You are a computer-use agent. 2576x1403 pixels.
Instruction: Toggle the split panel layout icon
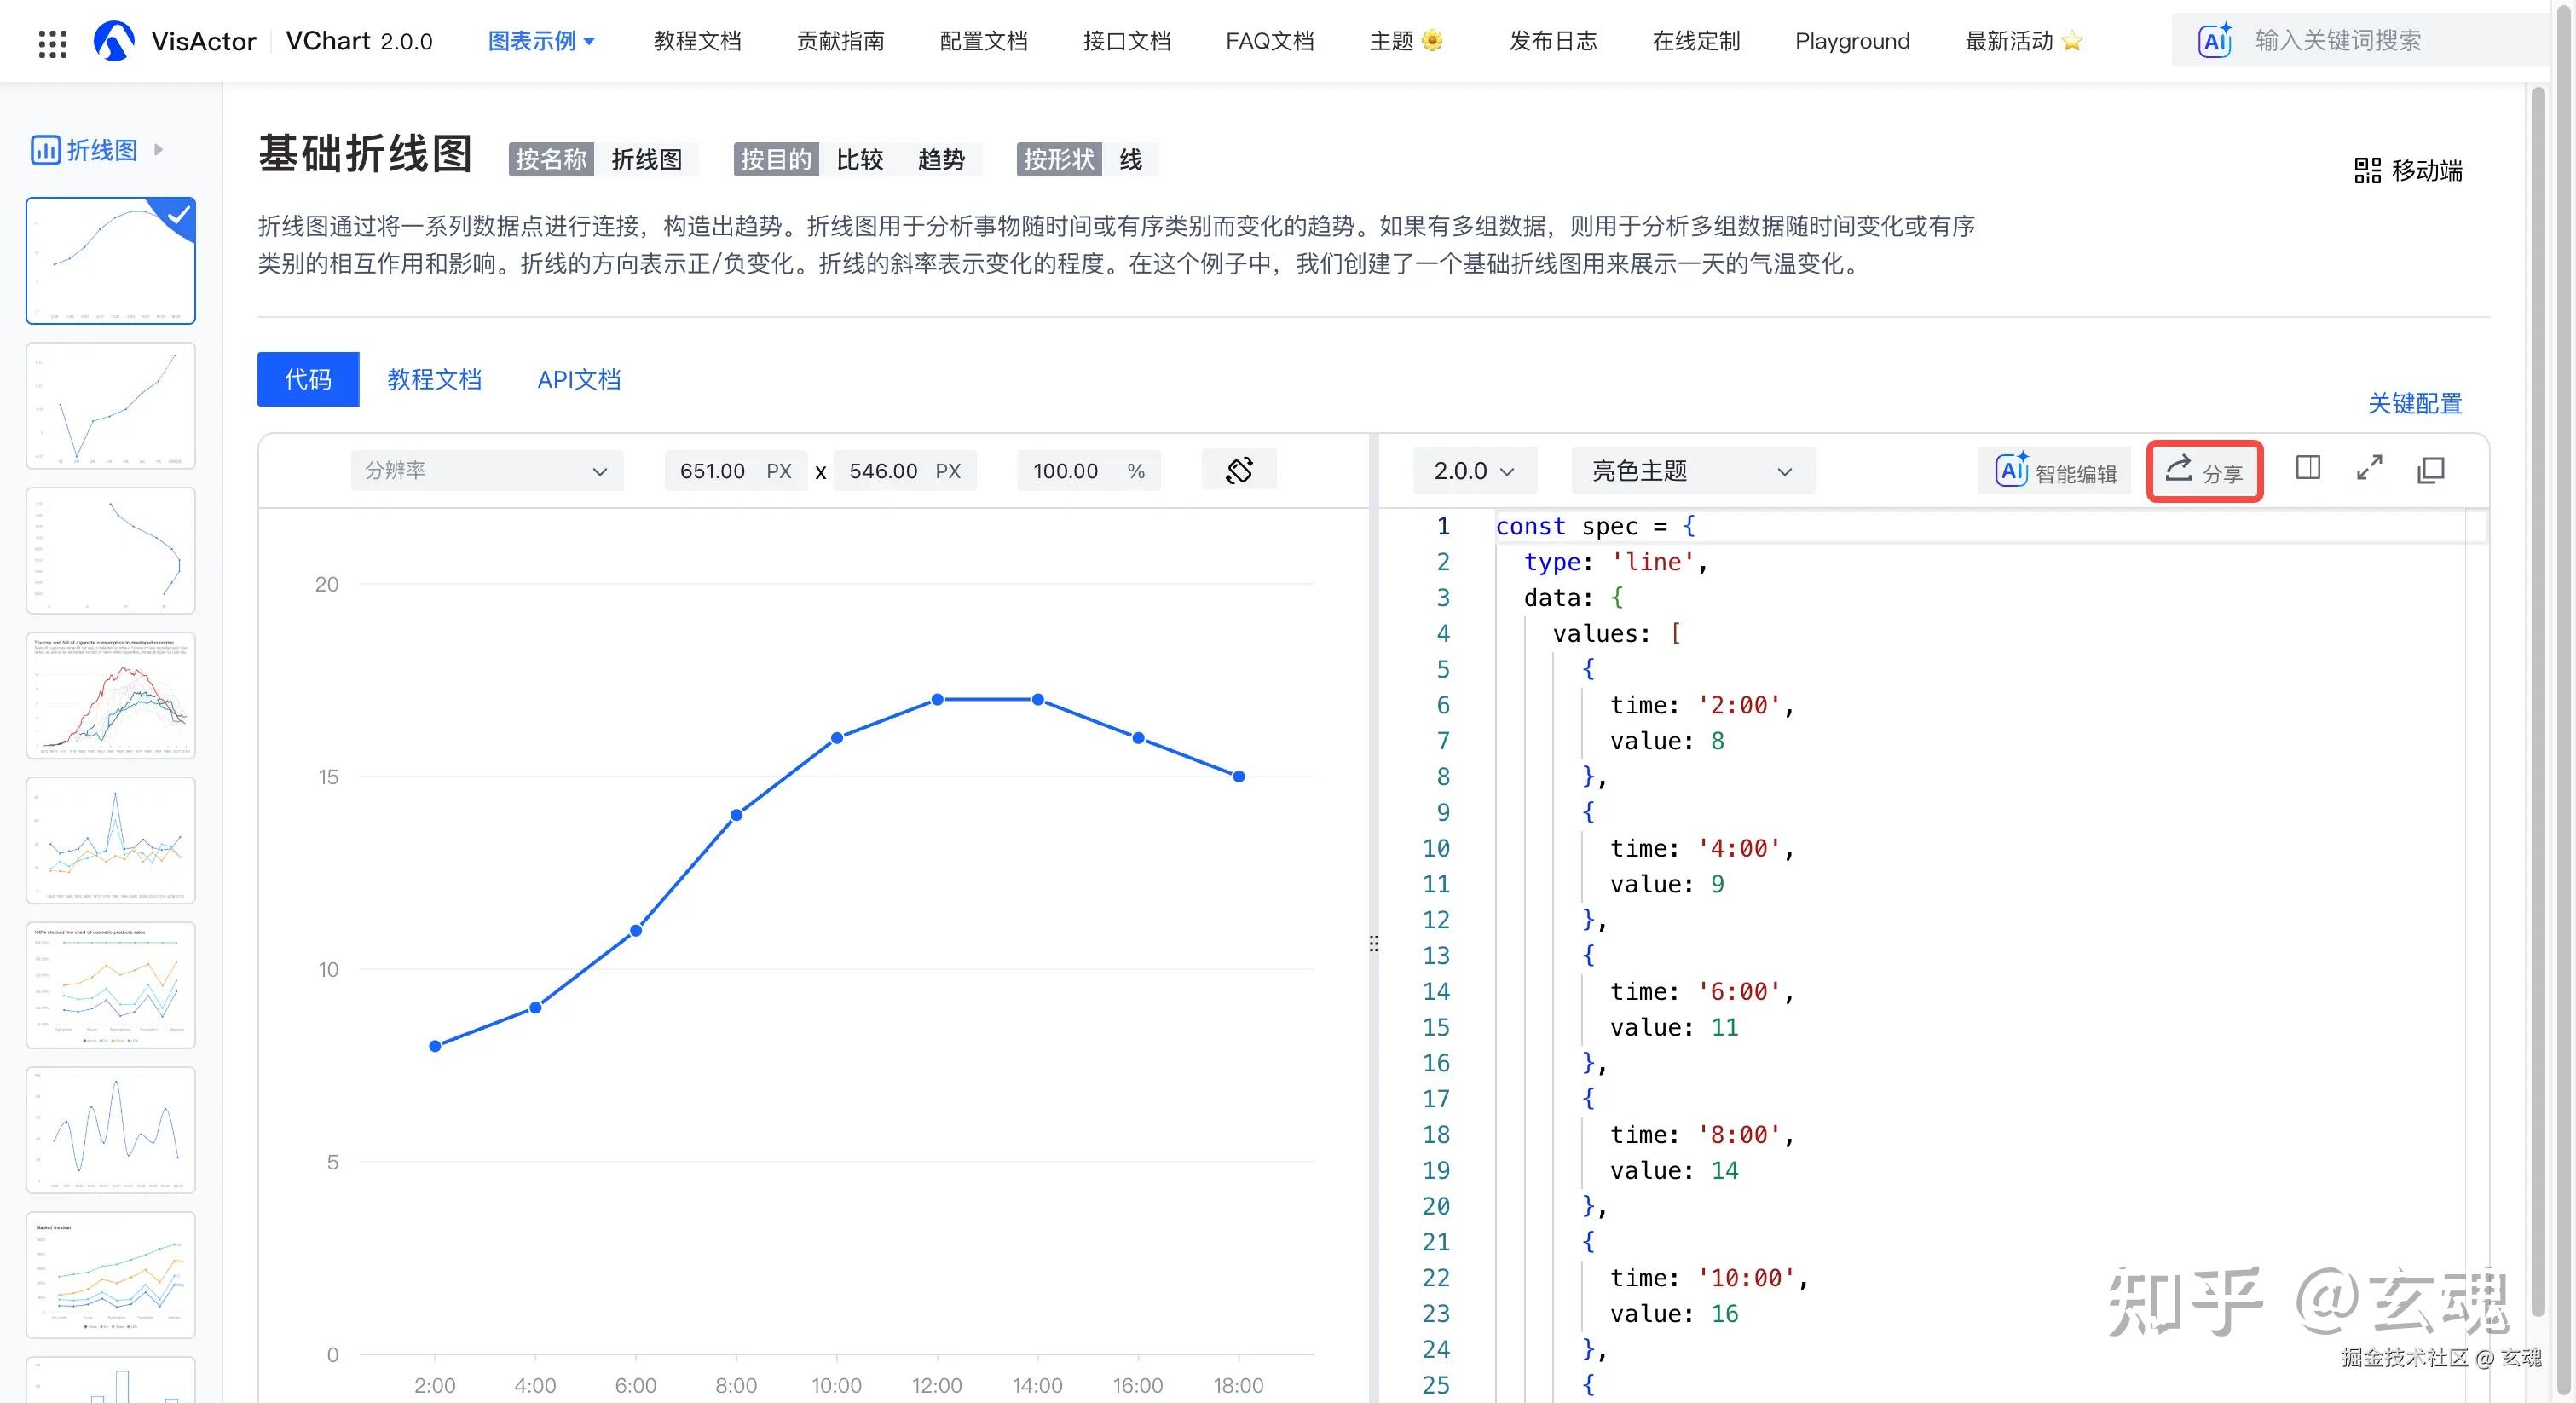(2308, 467)
